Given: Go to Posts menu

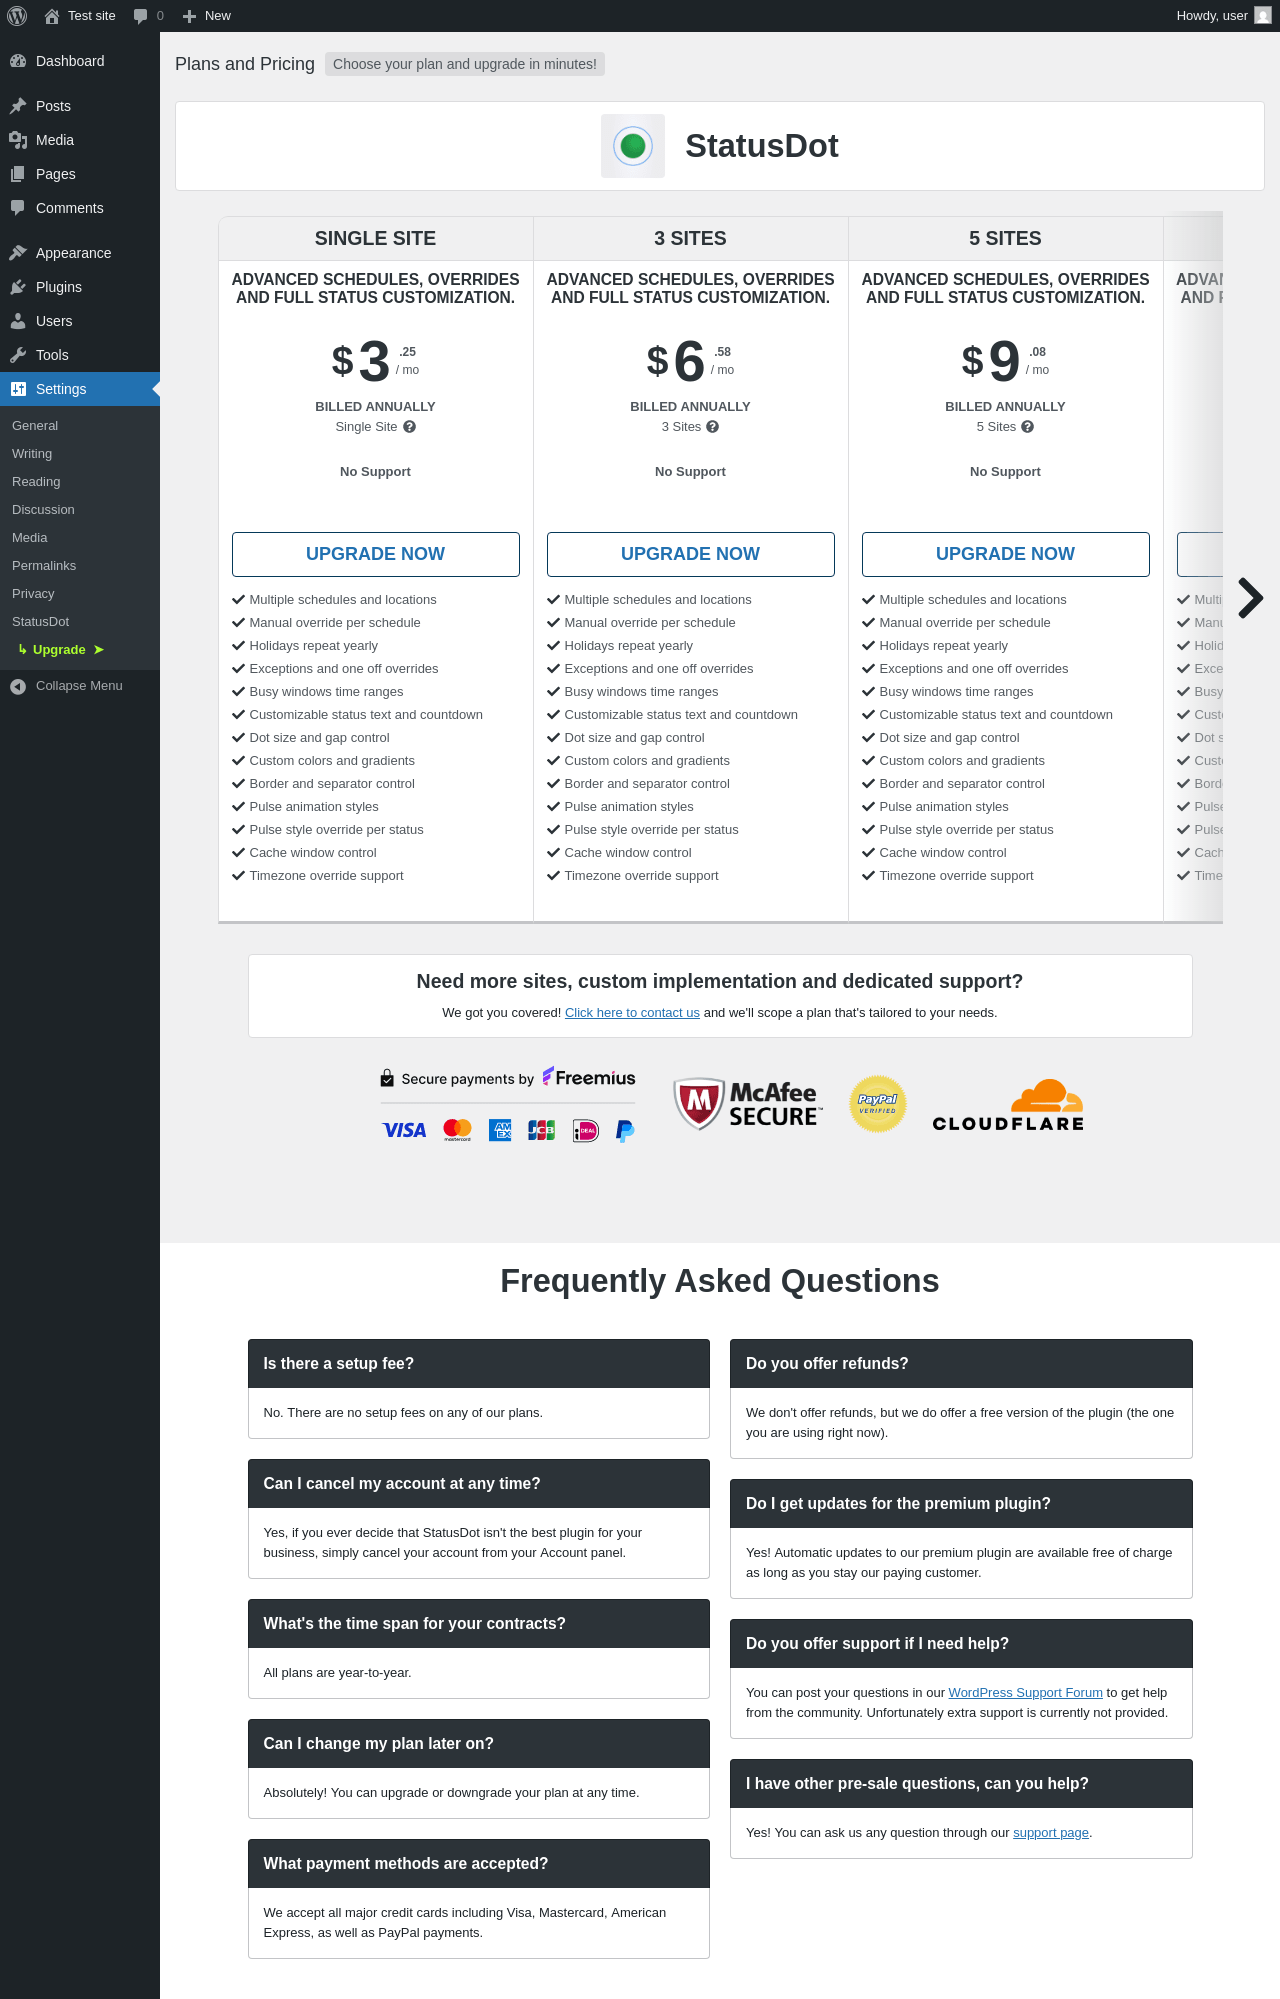Looking at the screenshot, I should (80, 106).
